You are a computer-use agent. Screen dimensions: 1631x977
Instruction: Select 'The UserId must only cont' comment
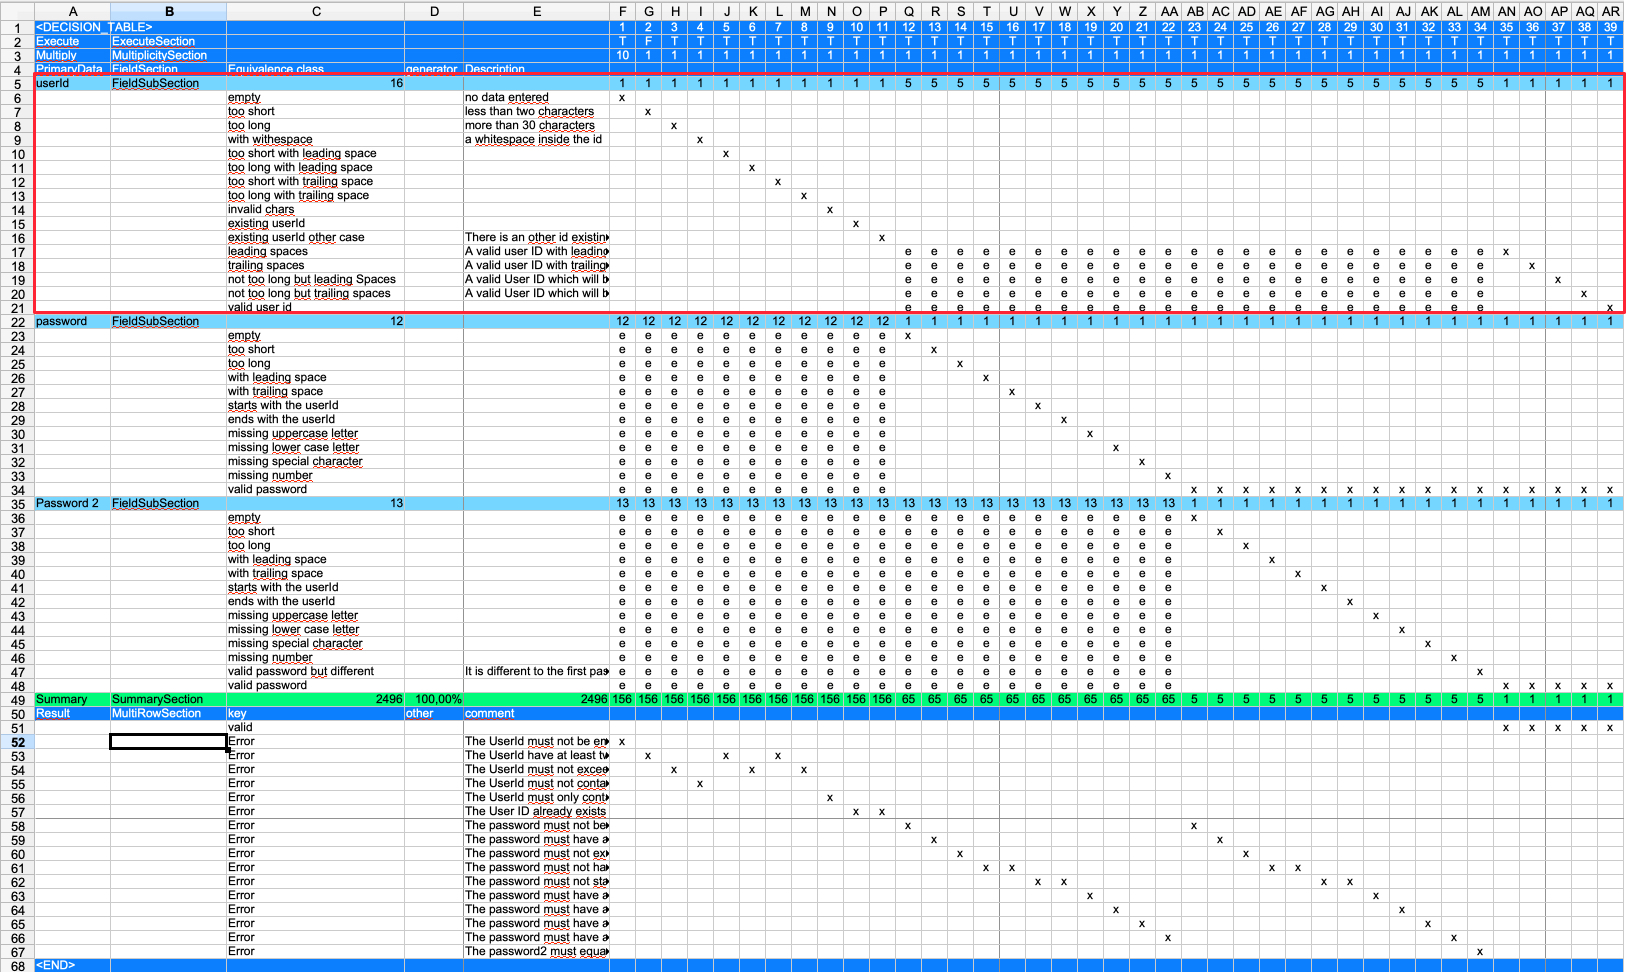(x=536, y=797)
